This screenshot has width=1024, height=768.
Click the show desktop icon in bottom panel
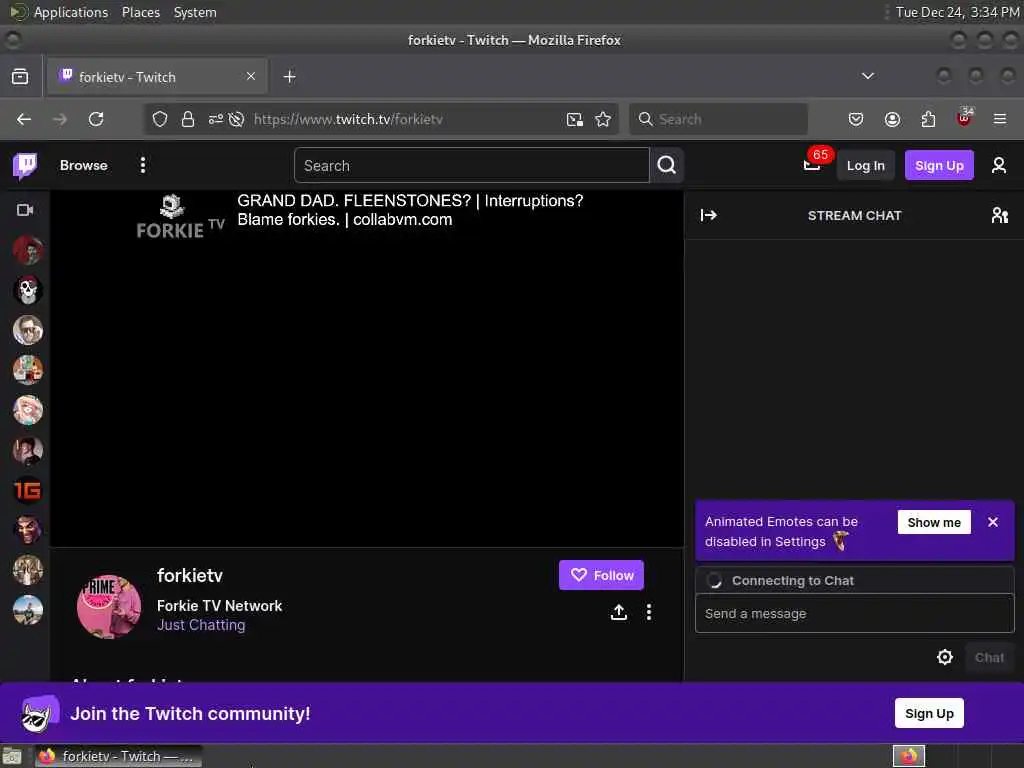coord(12,756)
